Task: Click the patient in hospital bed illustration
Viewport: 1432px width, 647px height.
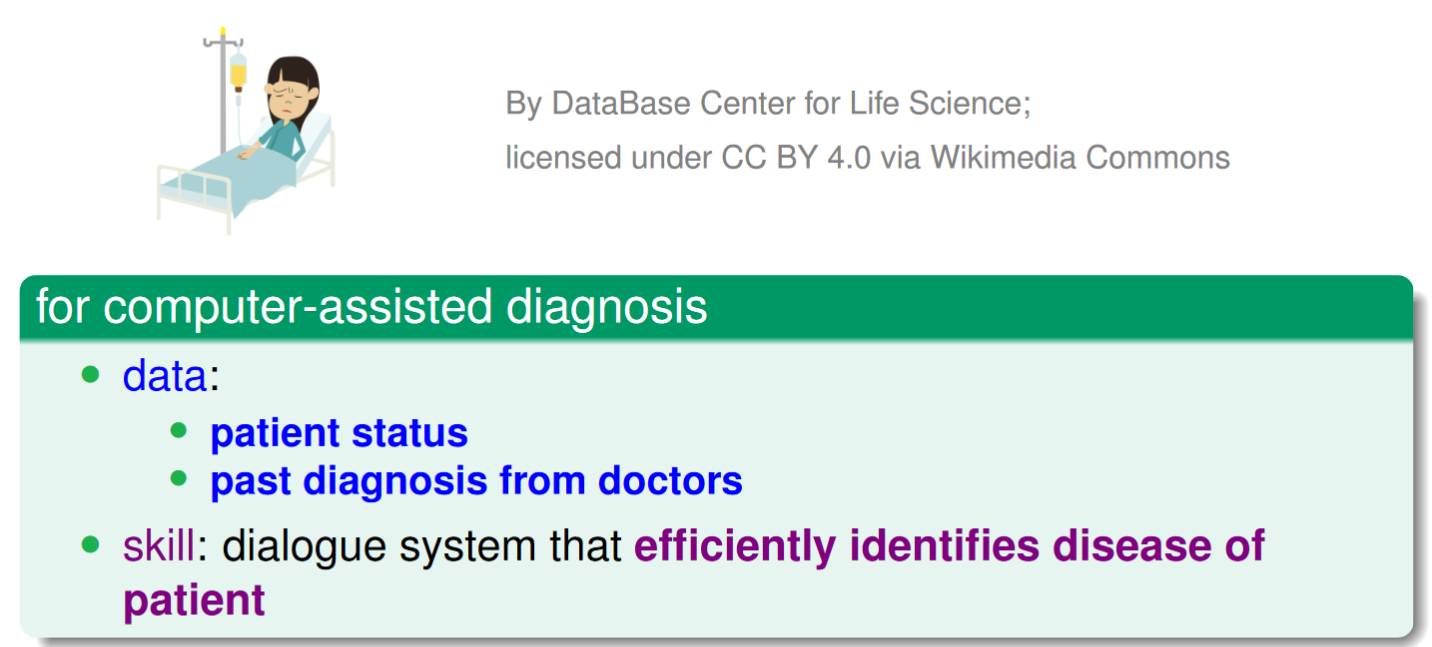Action: [246, 130]
